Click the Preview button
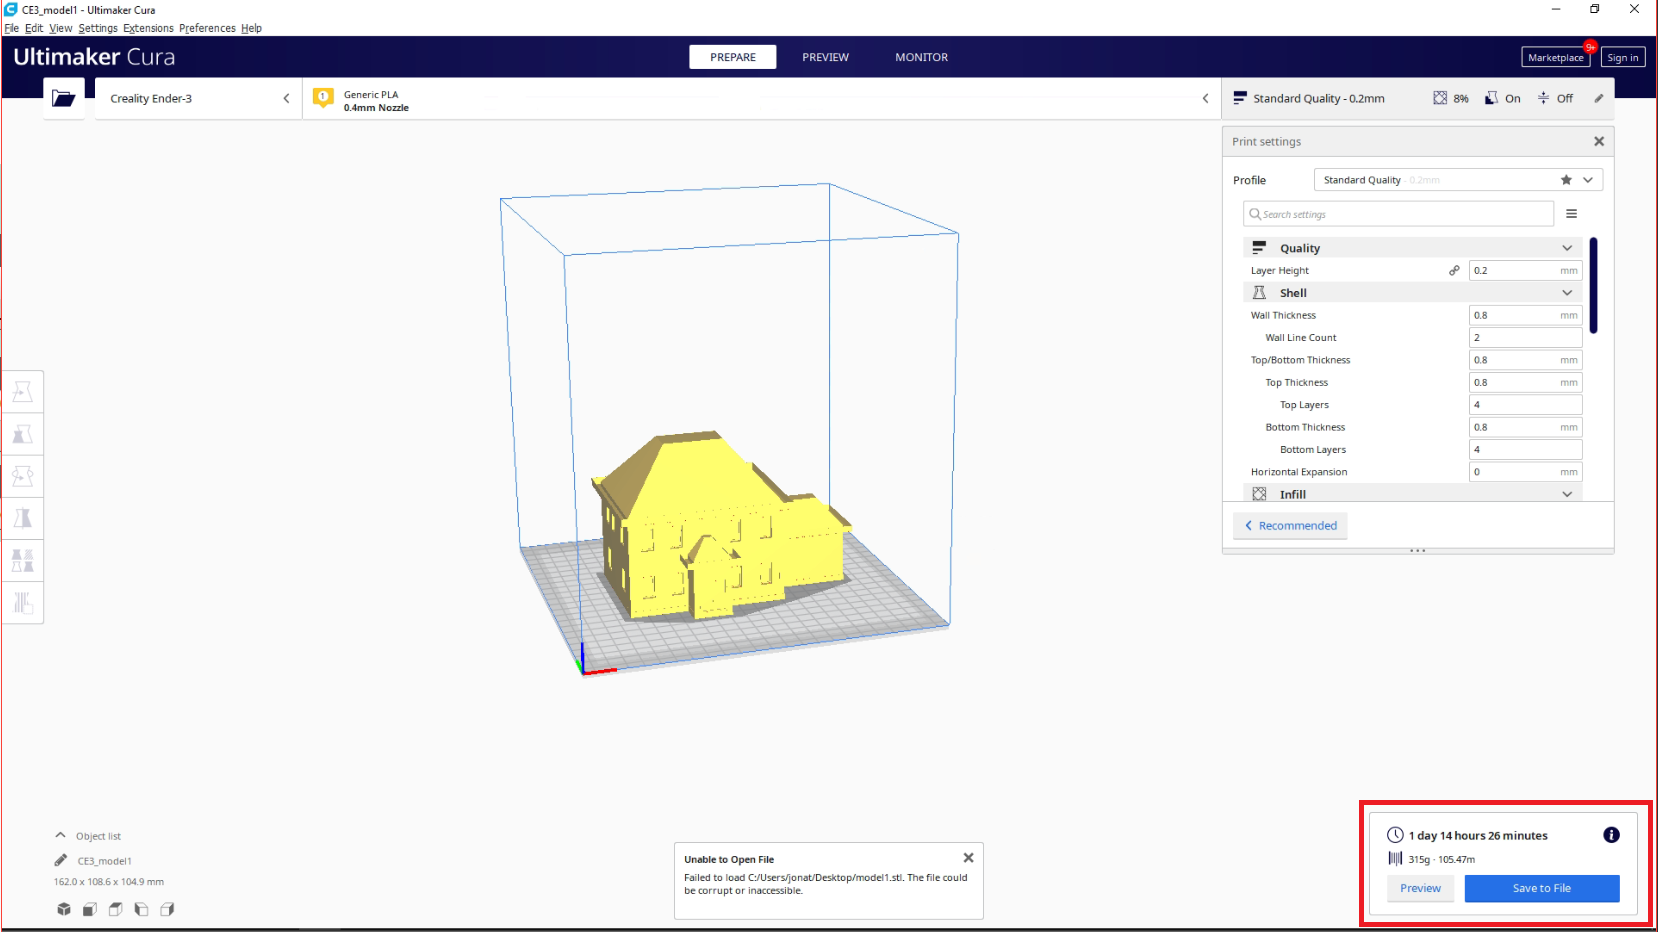Image resolution: width=1658 pixels, height=932 pixels. 1420,888
